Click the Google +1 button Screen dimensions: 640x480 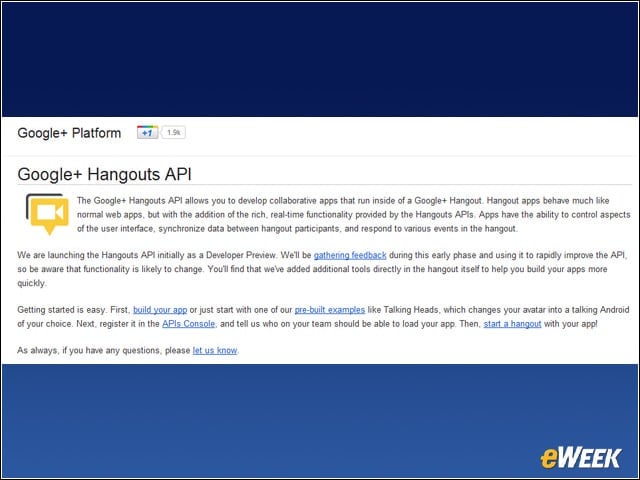pos(147,133)
